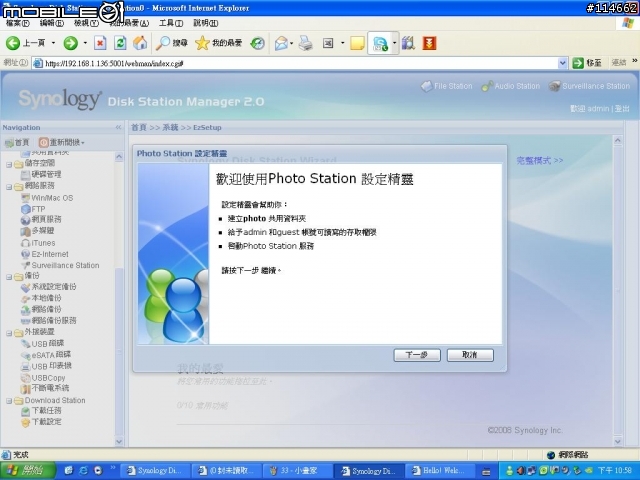Refresh the page with green arrows icon
Viewport: 640px width, 480px height.
coord(120,43)
